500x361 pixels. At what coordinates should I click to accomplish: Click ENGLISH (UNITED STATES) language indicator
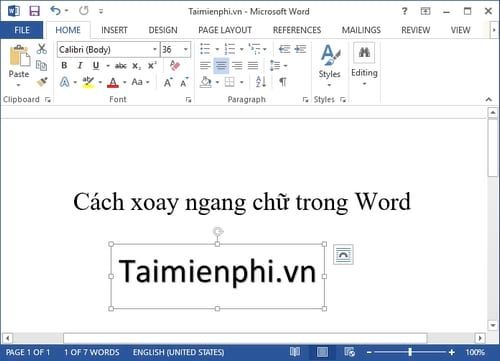point(178,352)
